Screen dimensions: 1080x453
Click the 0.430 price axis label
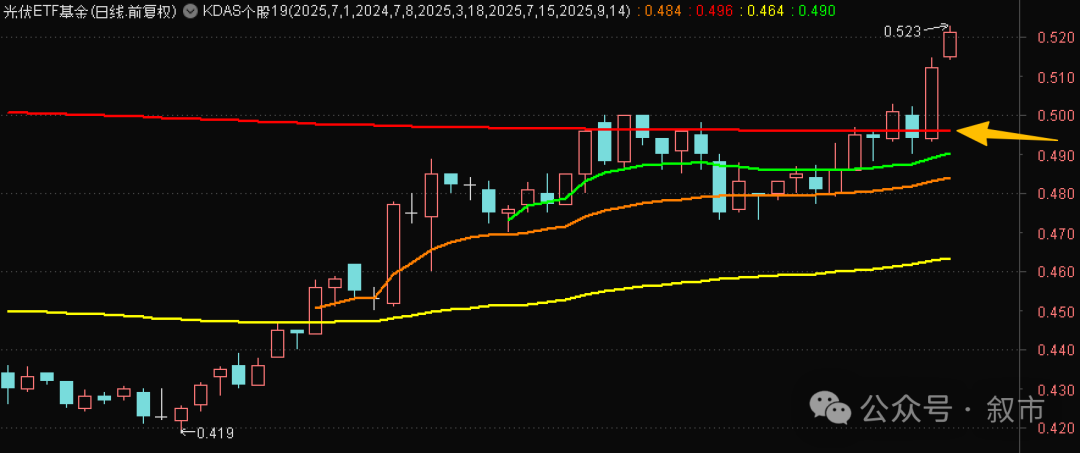(1057, 390)
